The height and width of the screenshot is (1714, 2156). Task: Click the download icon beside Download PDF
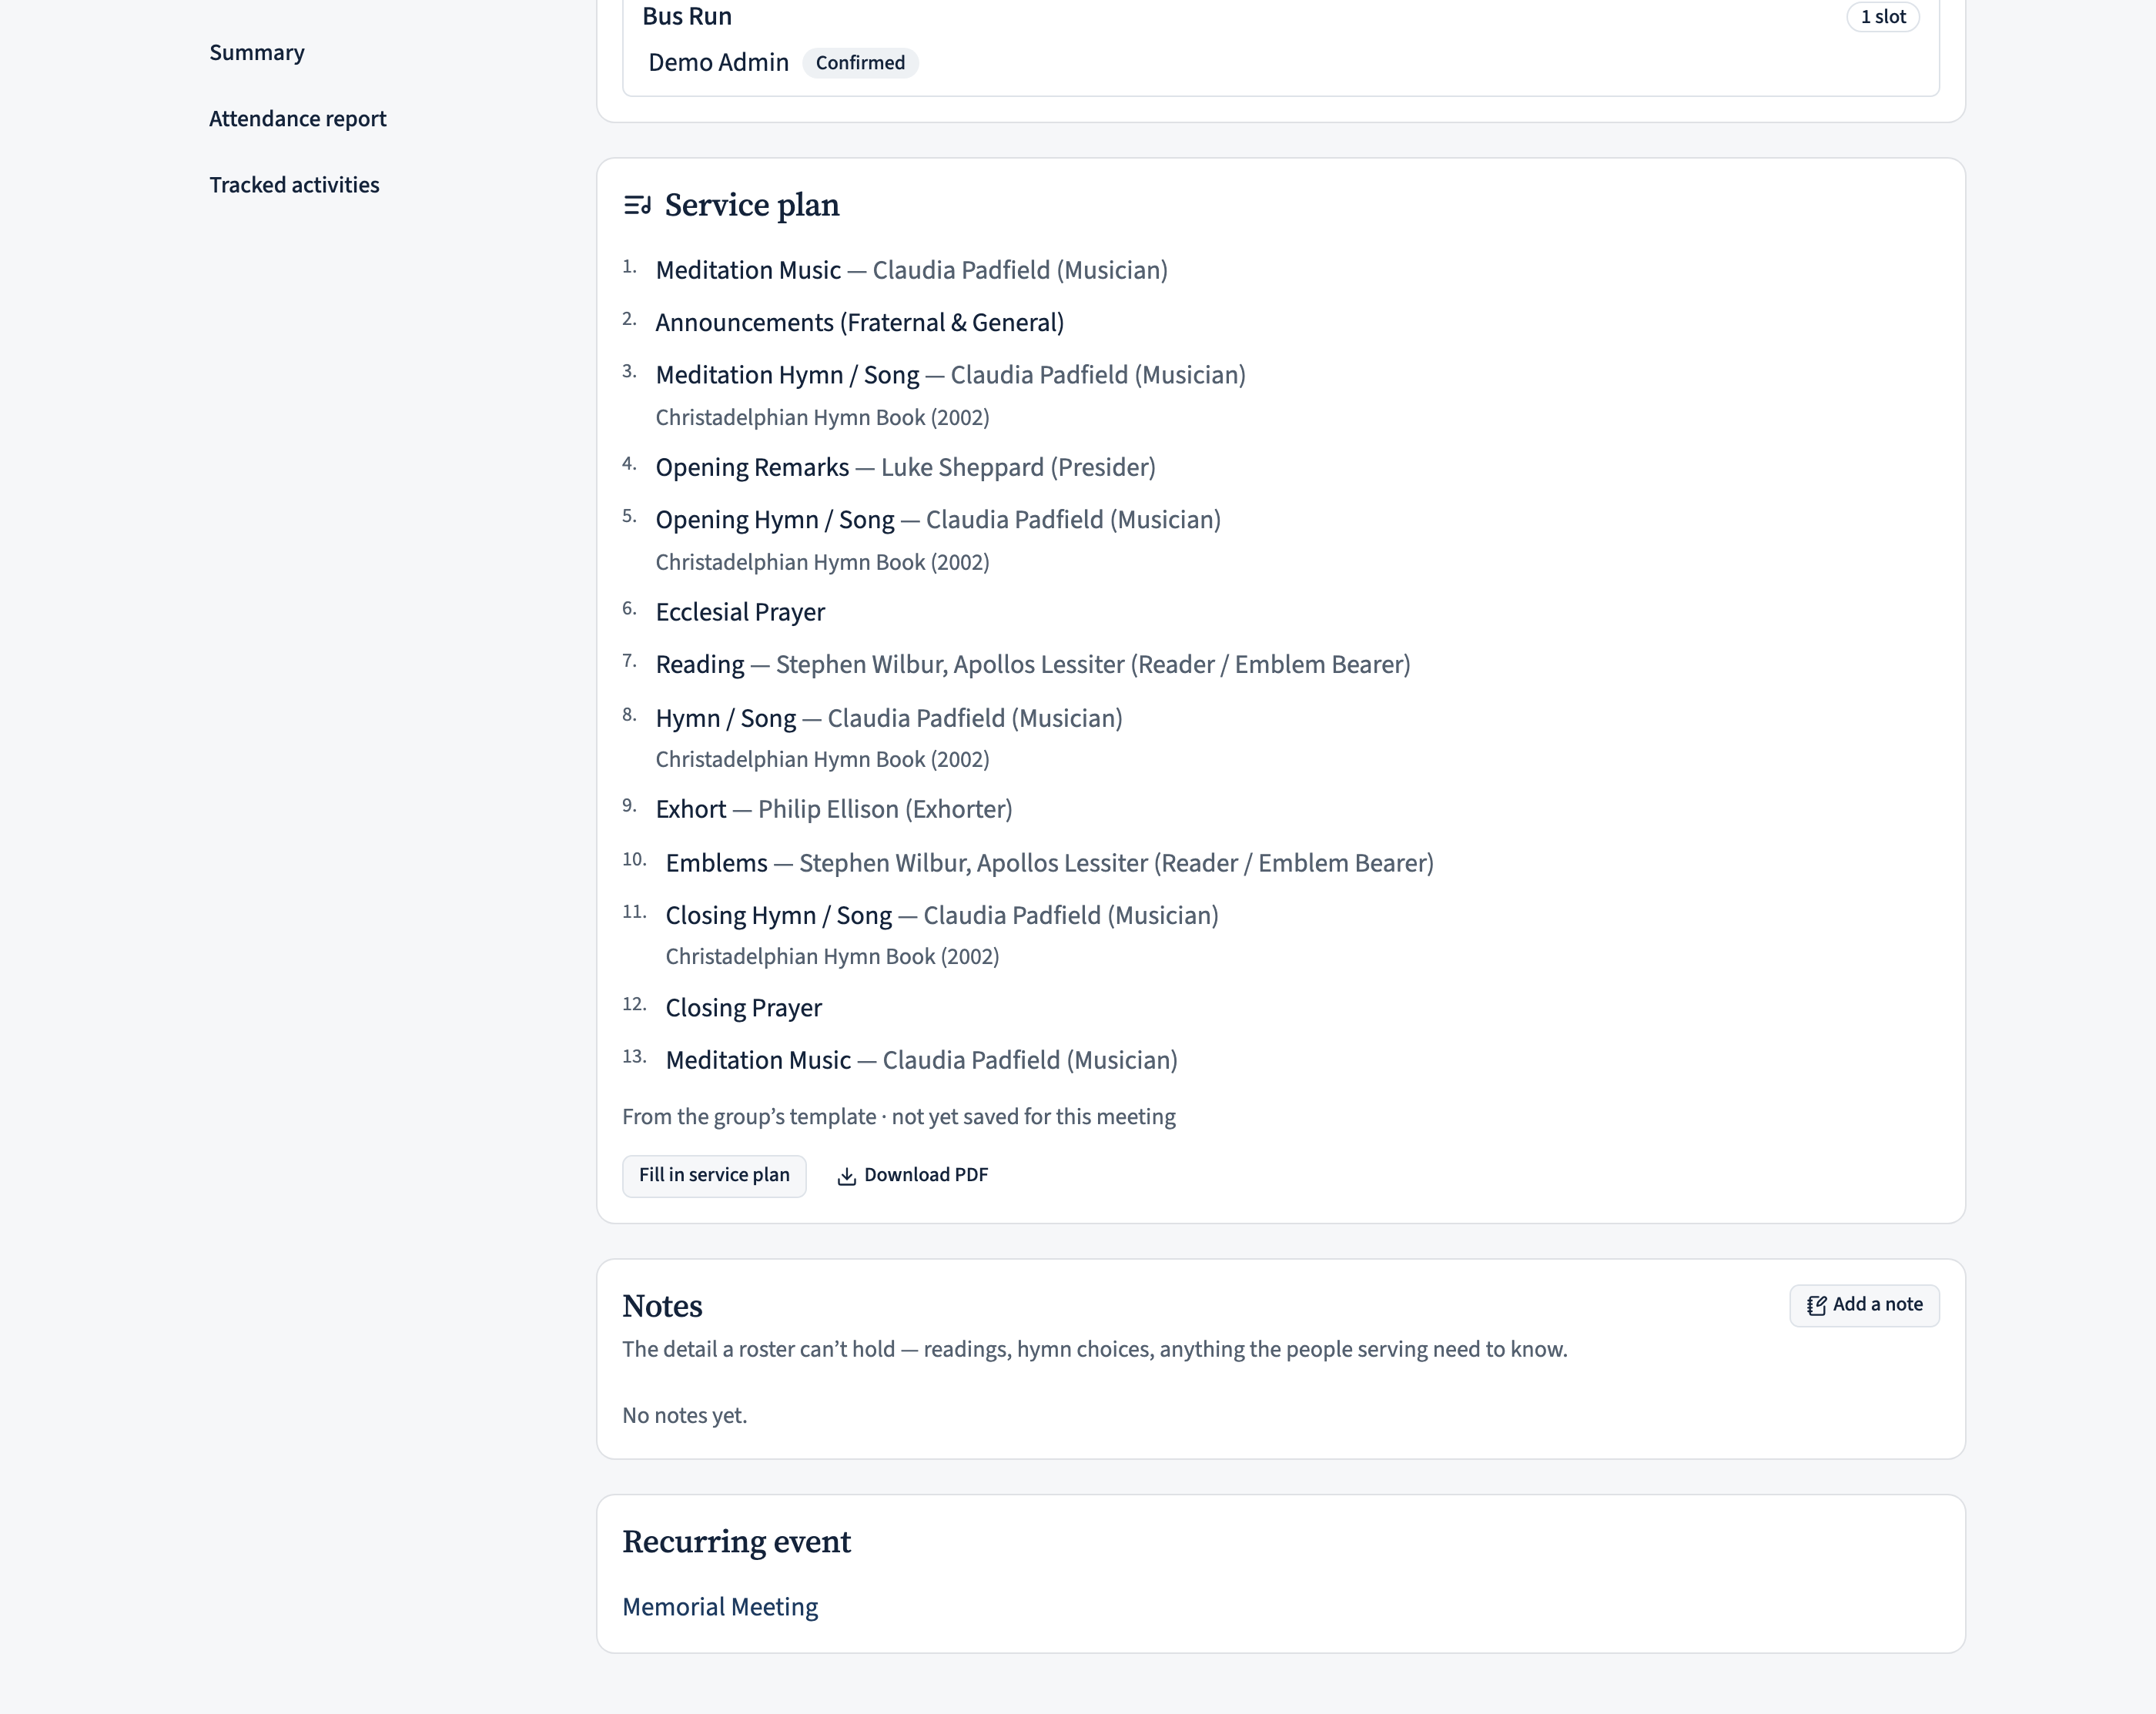point(846,1176)
